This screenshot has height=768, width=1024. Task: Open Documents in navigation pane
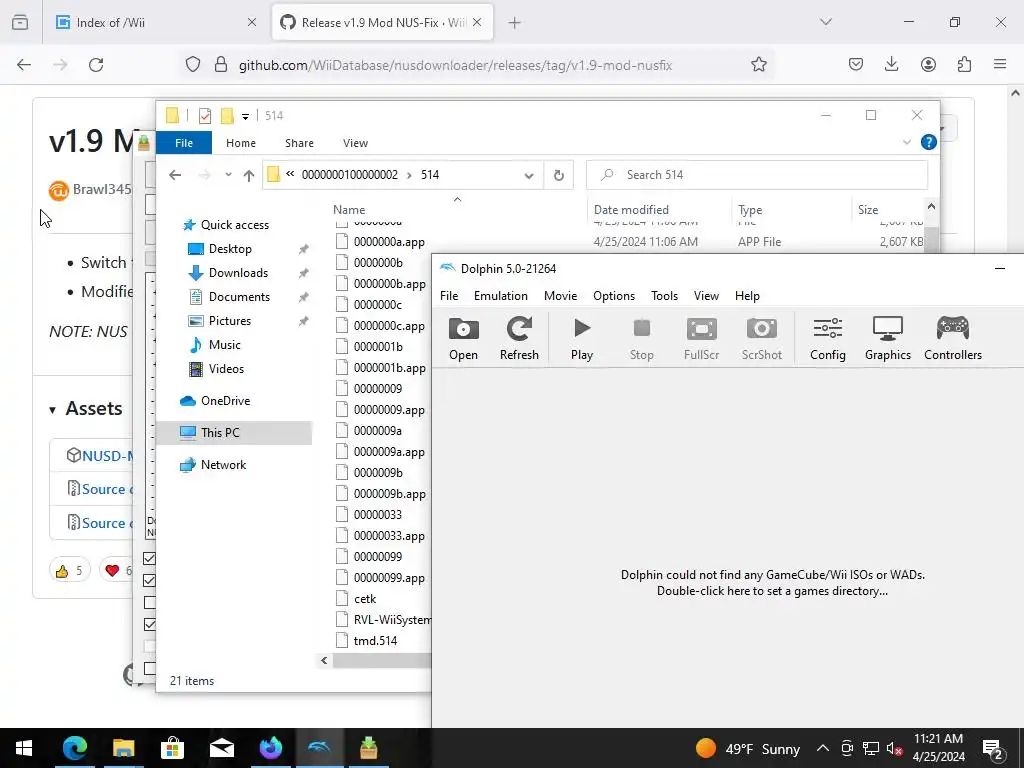click(239, 296)
